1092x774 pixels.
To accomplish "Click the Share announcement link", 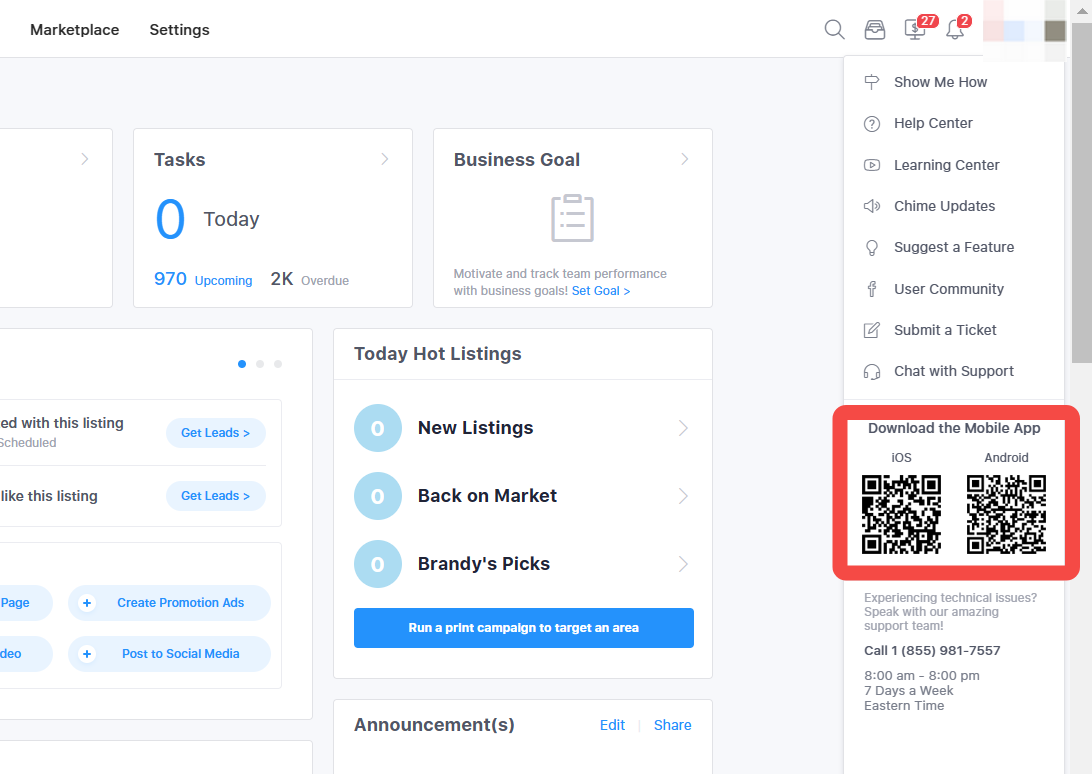I will coord(673,725).
